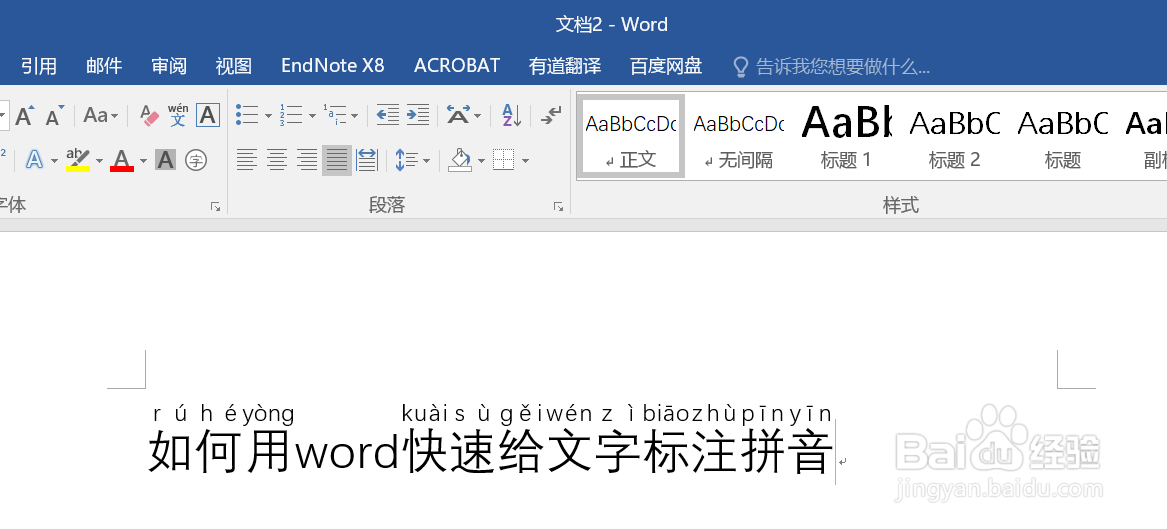Image resolution: width=1167 pixels, height=529 pixels.
Task: Click the pinyin text "kuài" above 快
Action: tap(424, 414)
